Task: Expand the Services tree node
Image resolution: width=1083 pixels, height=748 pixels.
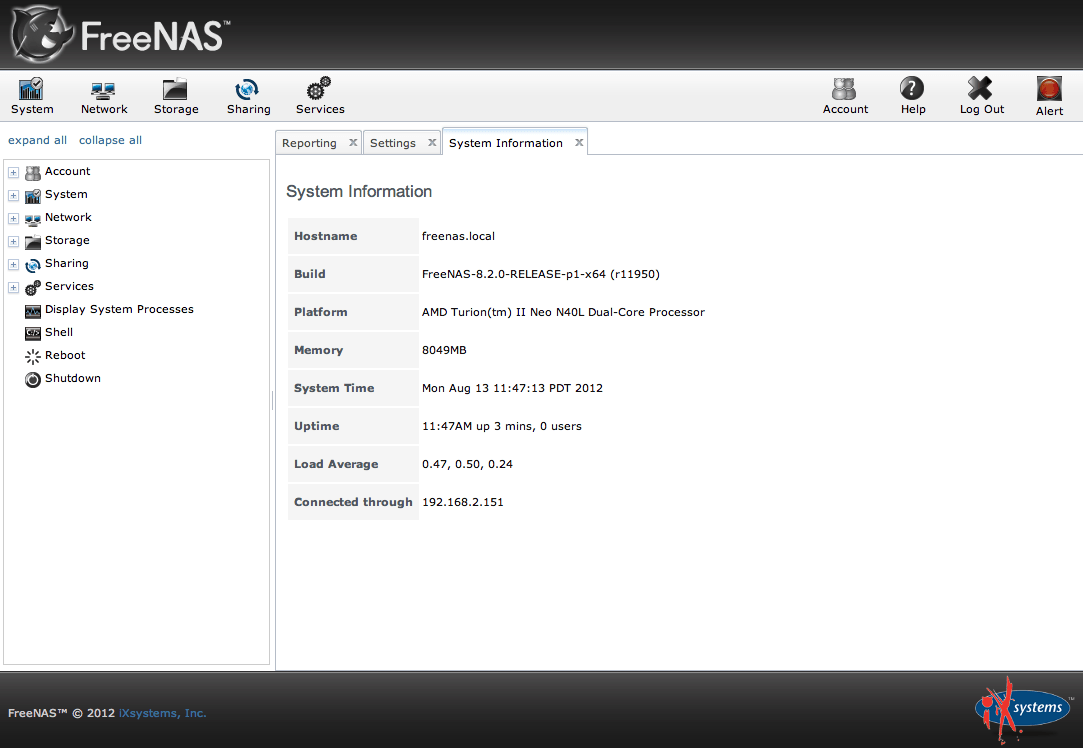Action: [13, 287]
